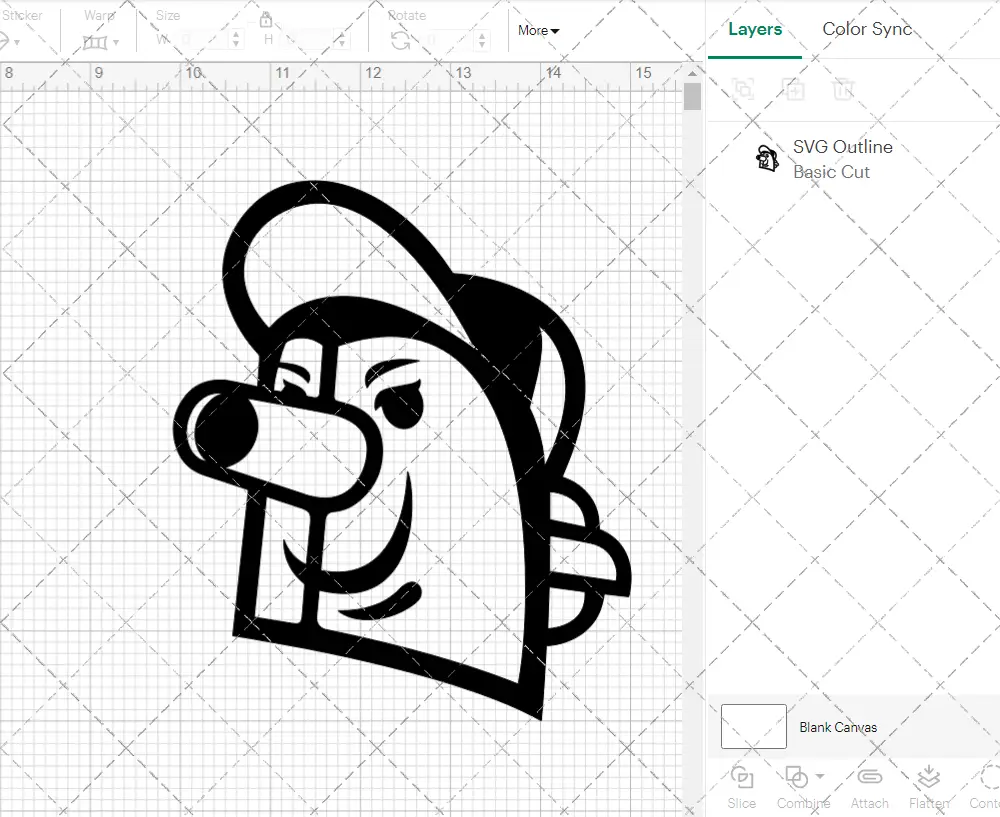Click the Blank Canvas label
Screen dimensions: 1000x817
838,727
